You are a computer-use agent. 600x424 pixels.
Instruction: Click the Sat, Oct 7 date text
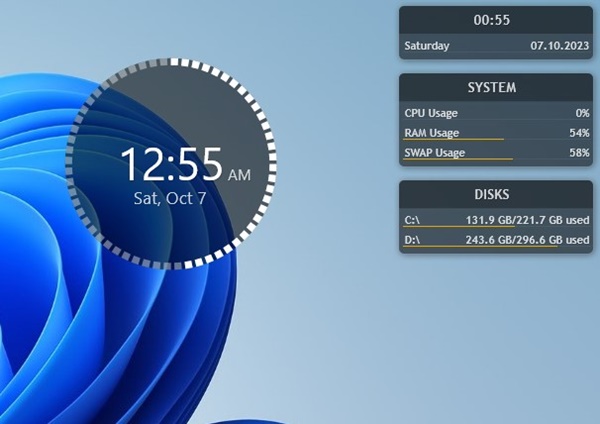click(170, 198)
